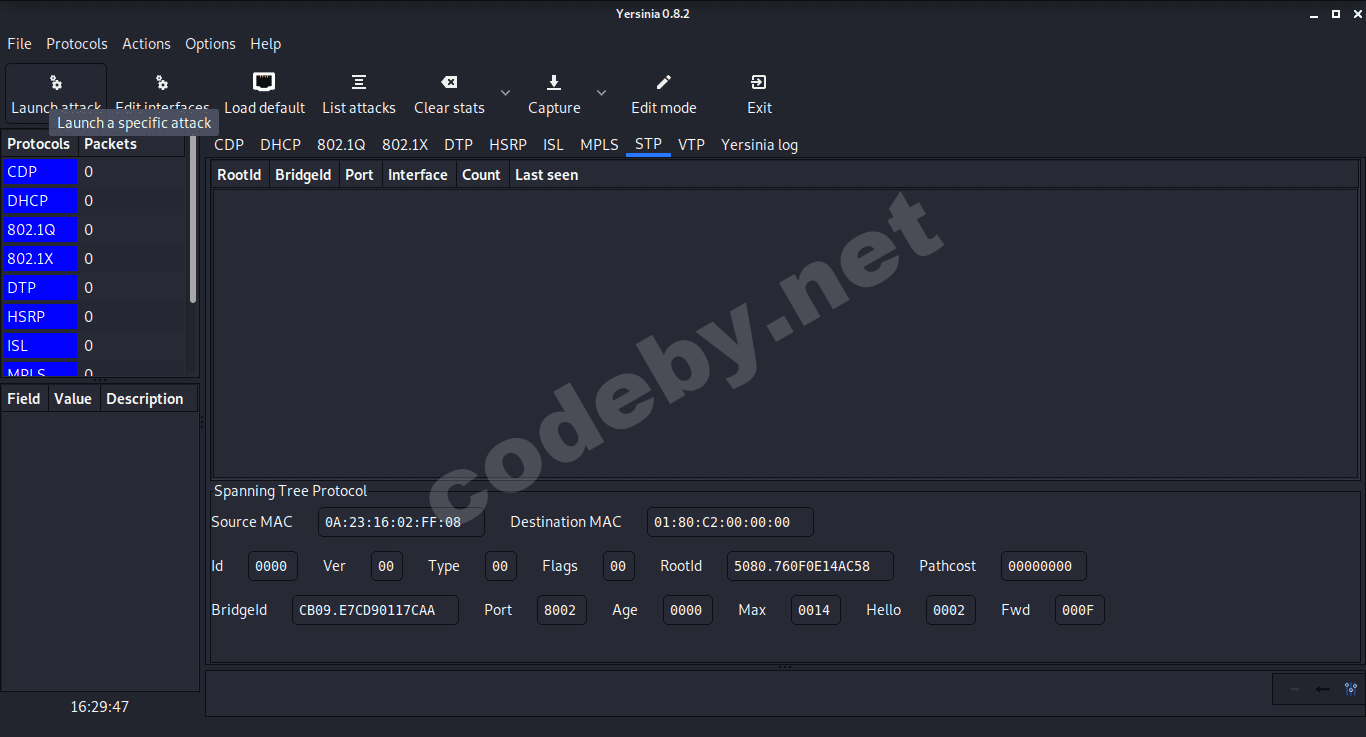This screenshot has width=1366, height=737.
Task: Select the STP tab
Action: [648, 145]
